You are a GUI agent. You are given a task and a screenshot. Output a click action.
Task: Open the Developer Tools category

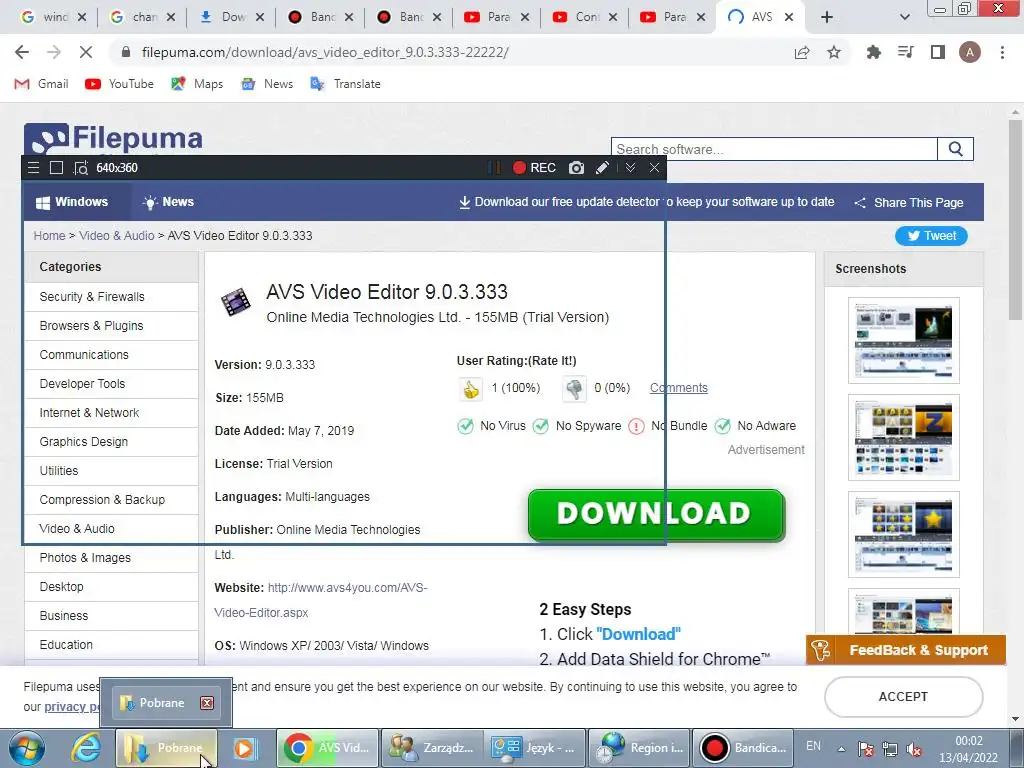111,384
